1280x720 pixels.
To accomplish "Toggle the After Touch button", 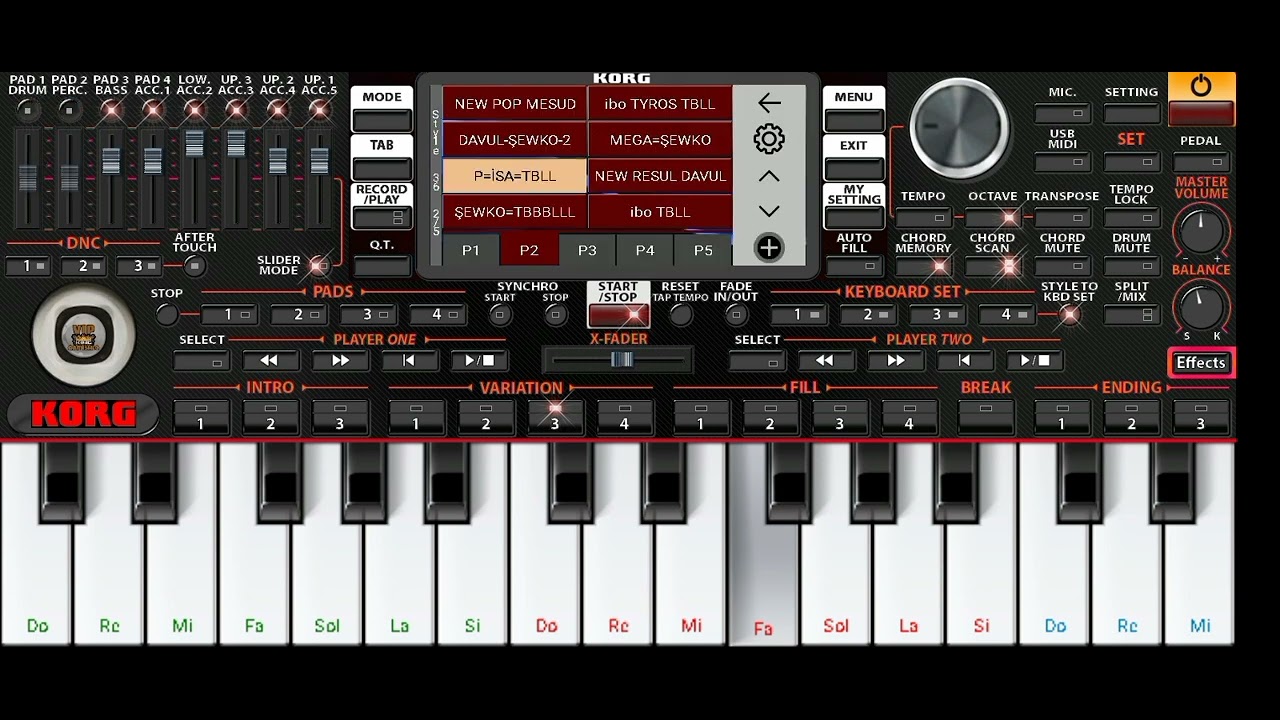I will [x=195, y=266].
